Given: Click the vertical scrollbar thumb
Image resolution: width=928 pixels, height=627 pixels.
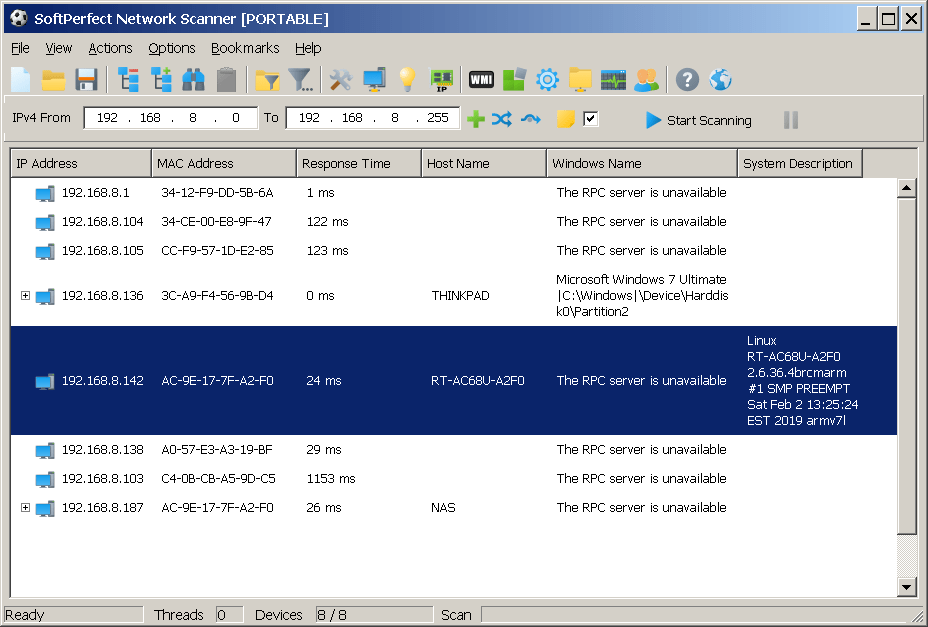Looking at the screenshot, I should 907,366.
